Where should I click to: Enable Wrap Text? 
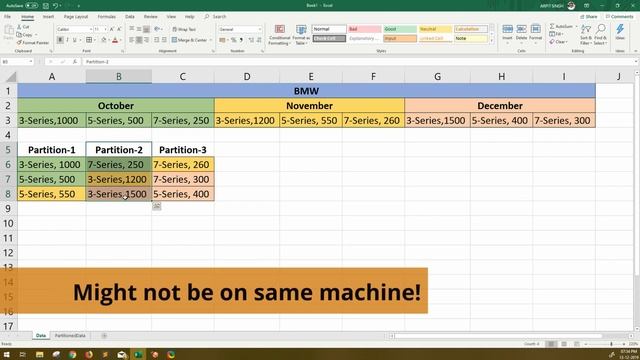[184, 29]
